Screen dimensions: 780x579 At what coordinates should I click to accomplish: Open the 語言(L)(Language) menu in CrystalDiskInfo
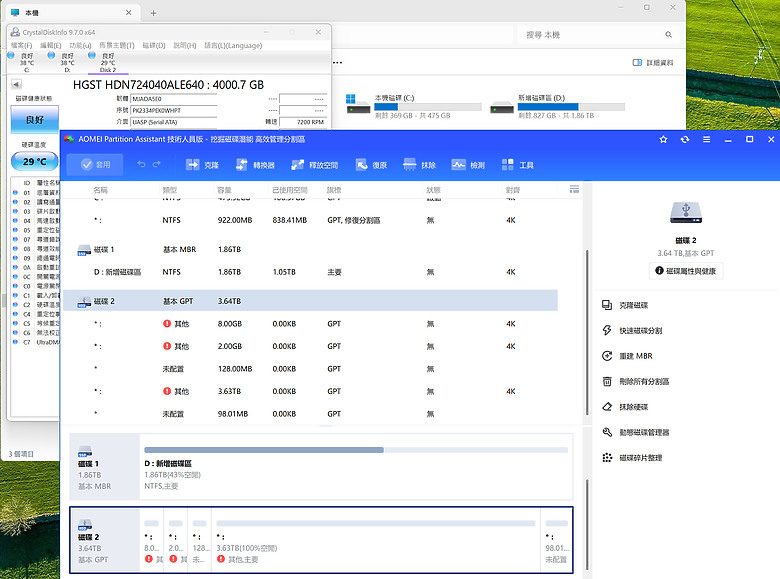click(233, 45)
